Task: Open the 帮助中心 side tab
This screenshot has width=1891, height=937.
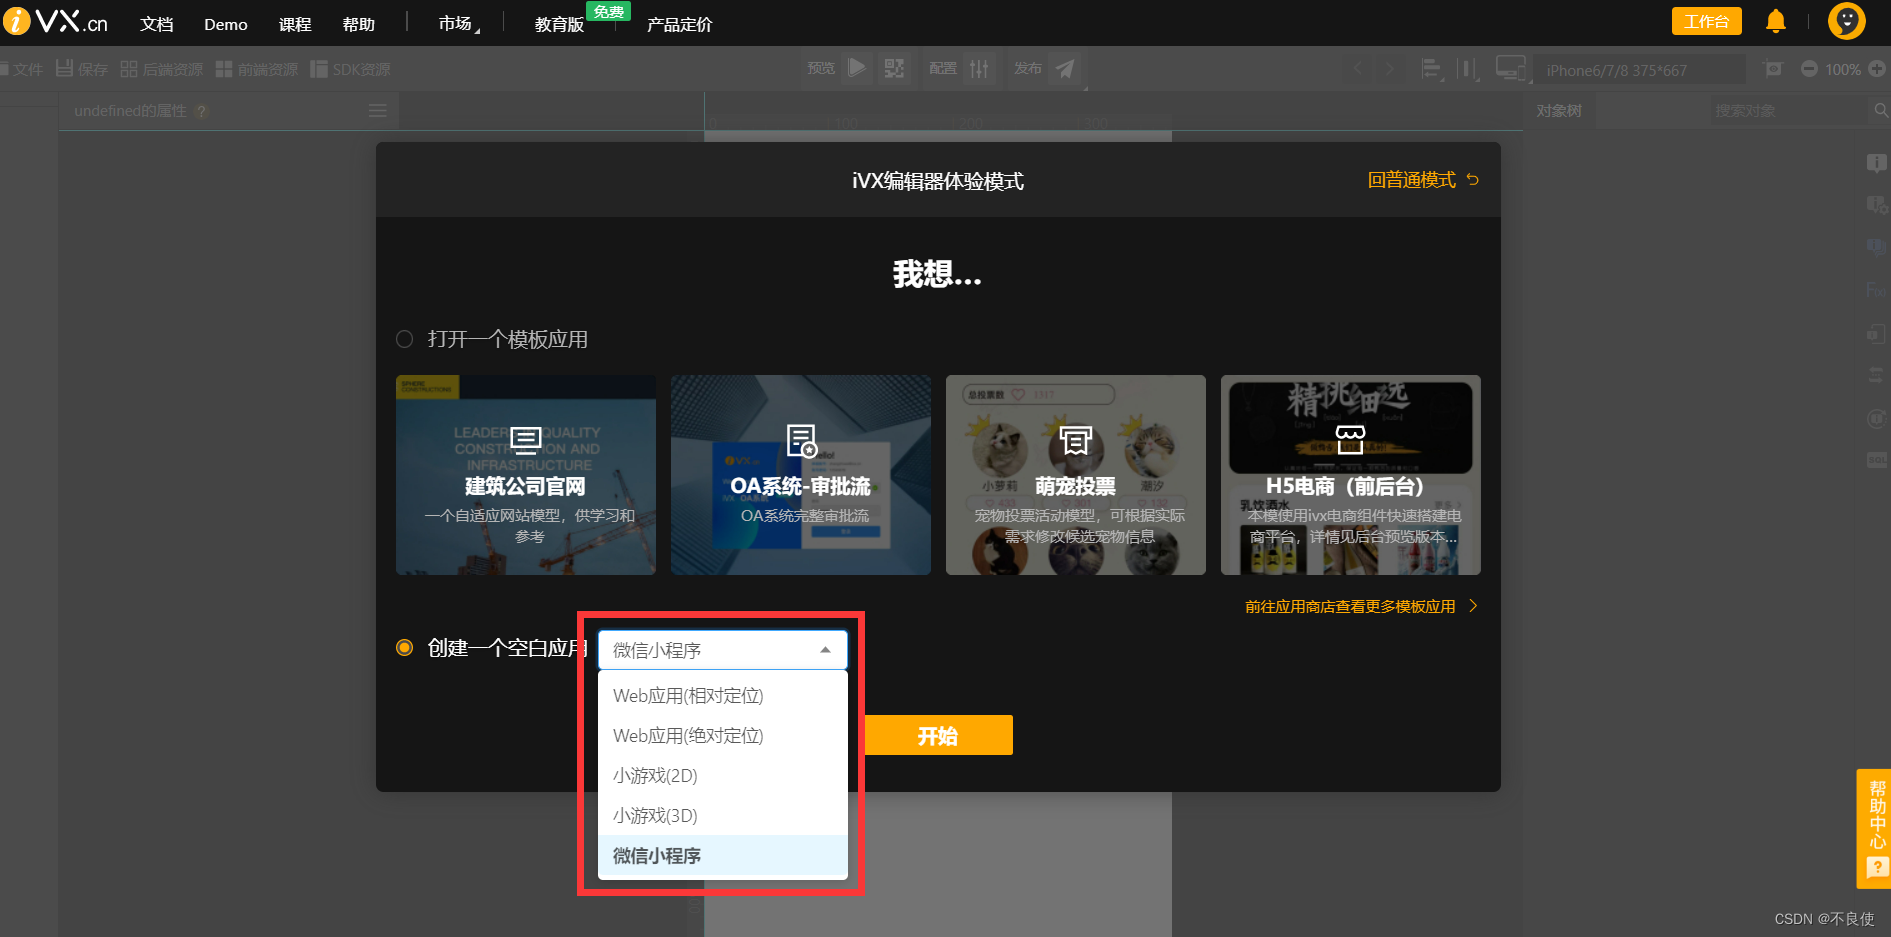Action: [x=1875, y=828]
